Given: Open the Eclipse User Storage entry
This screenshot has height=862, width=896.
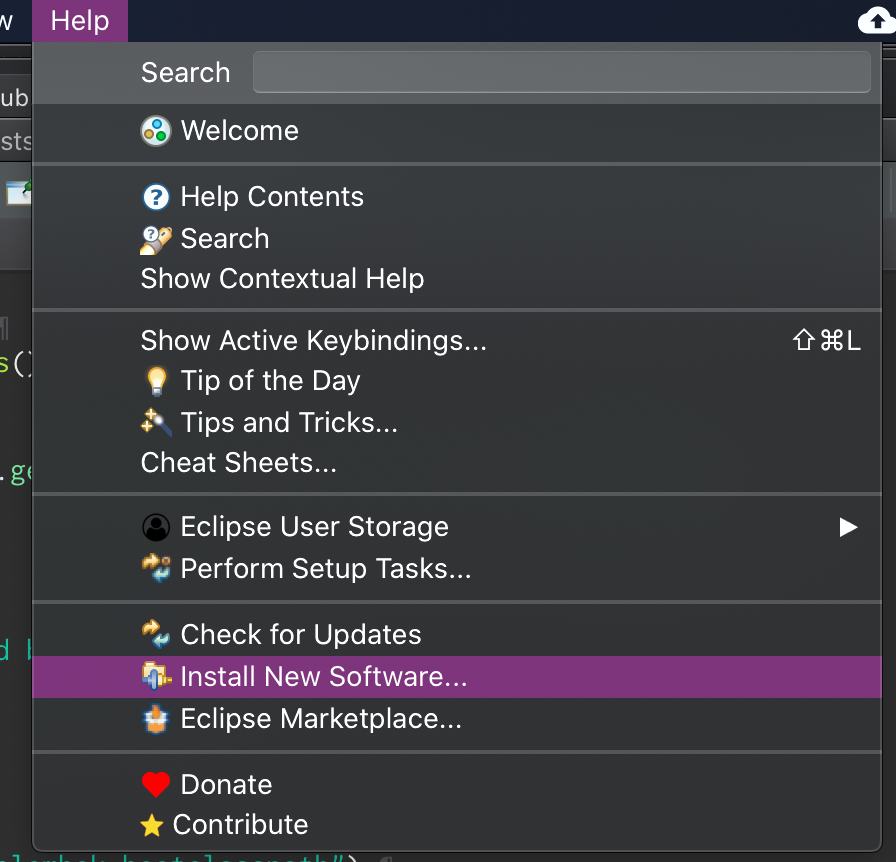Looking at the screenshot, I should tap(457, 527).
